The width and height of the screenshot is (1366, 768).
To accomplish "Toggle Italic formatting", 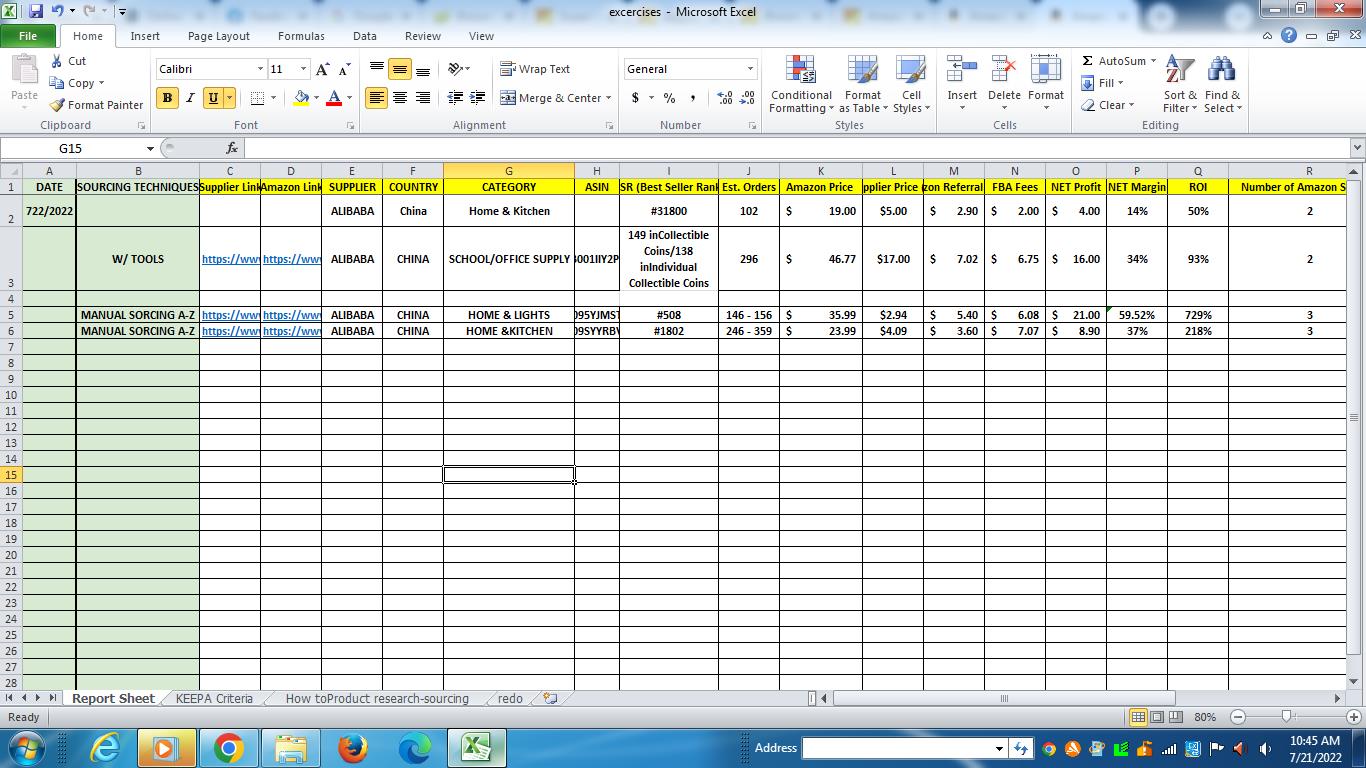I will [190, 98].
